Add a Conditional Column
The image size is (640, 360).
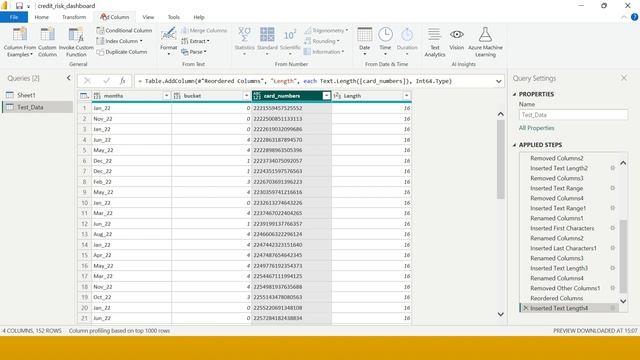click(124, 31)
